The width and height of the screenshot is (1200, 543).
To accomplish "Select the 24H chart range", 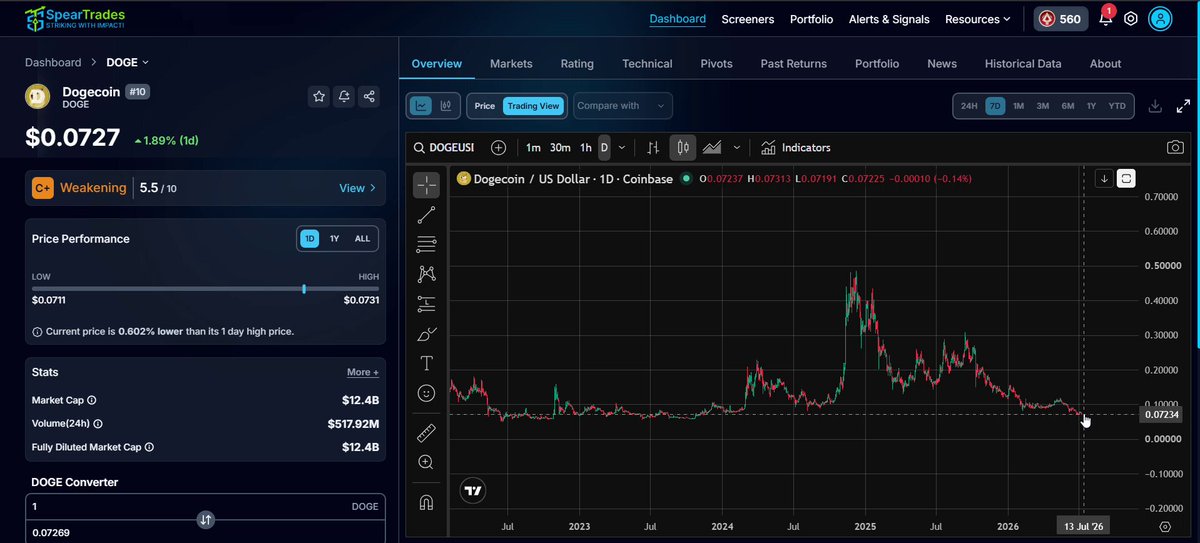I will coord(969,106).
